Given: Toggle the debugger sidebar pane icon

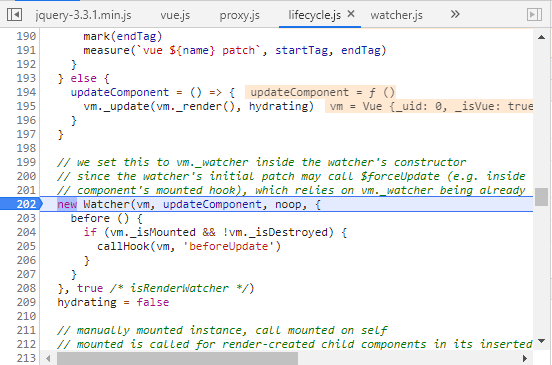Looking at the screenshot, I should coord(534,15).
